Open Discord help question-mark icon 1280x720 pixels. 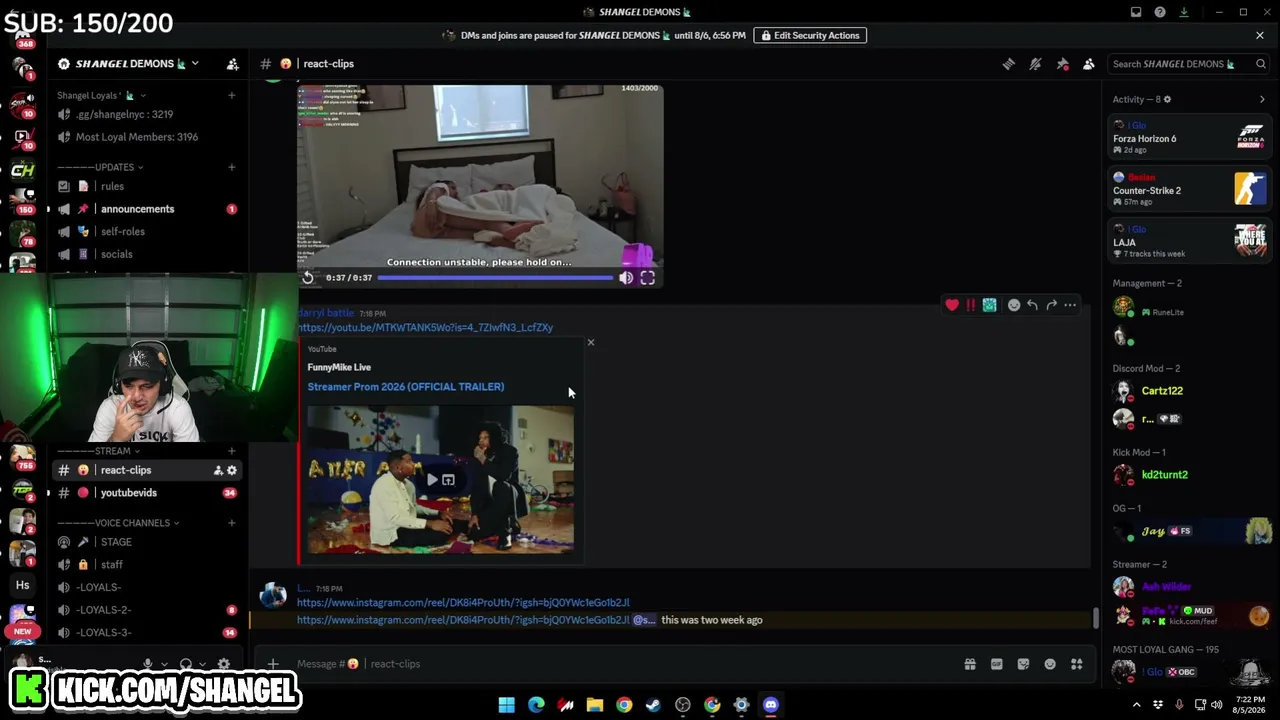(x=1160, y=12)
